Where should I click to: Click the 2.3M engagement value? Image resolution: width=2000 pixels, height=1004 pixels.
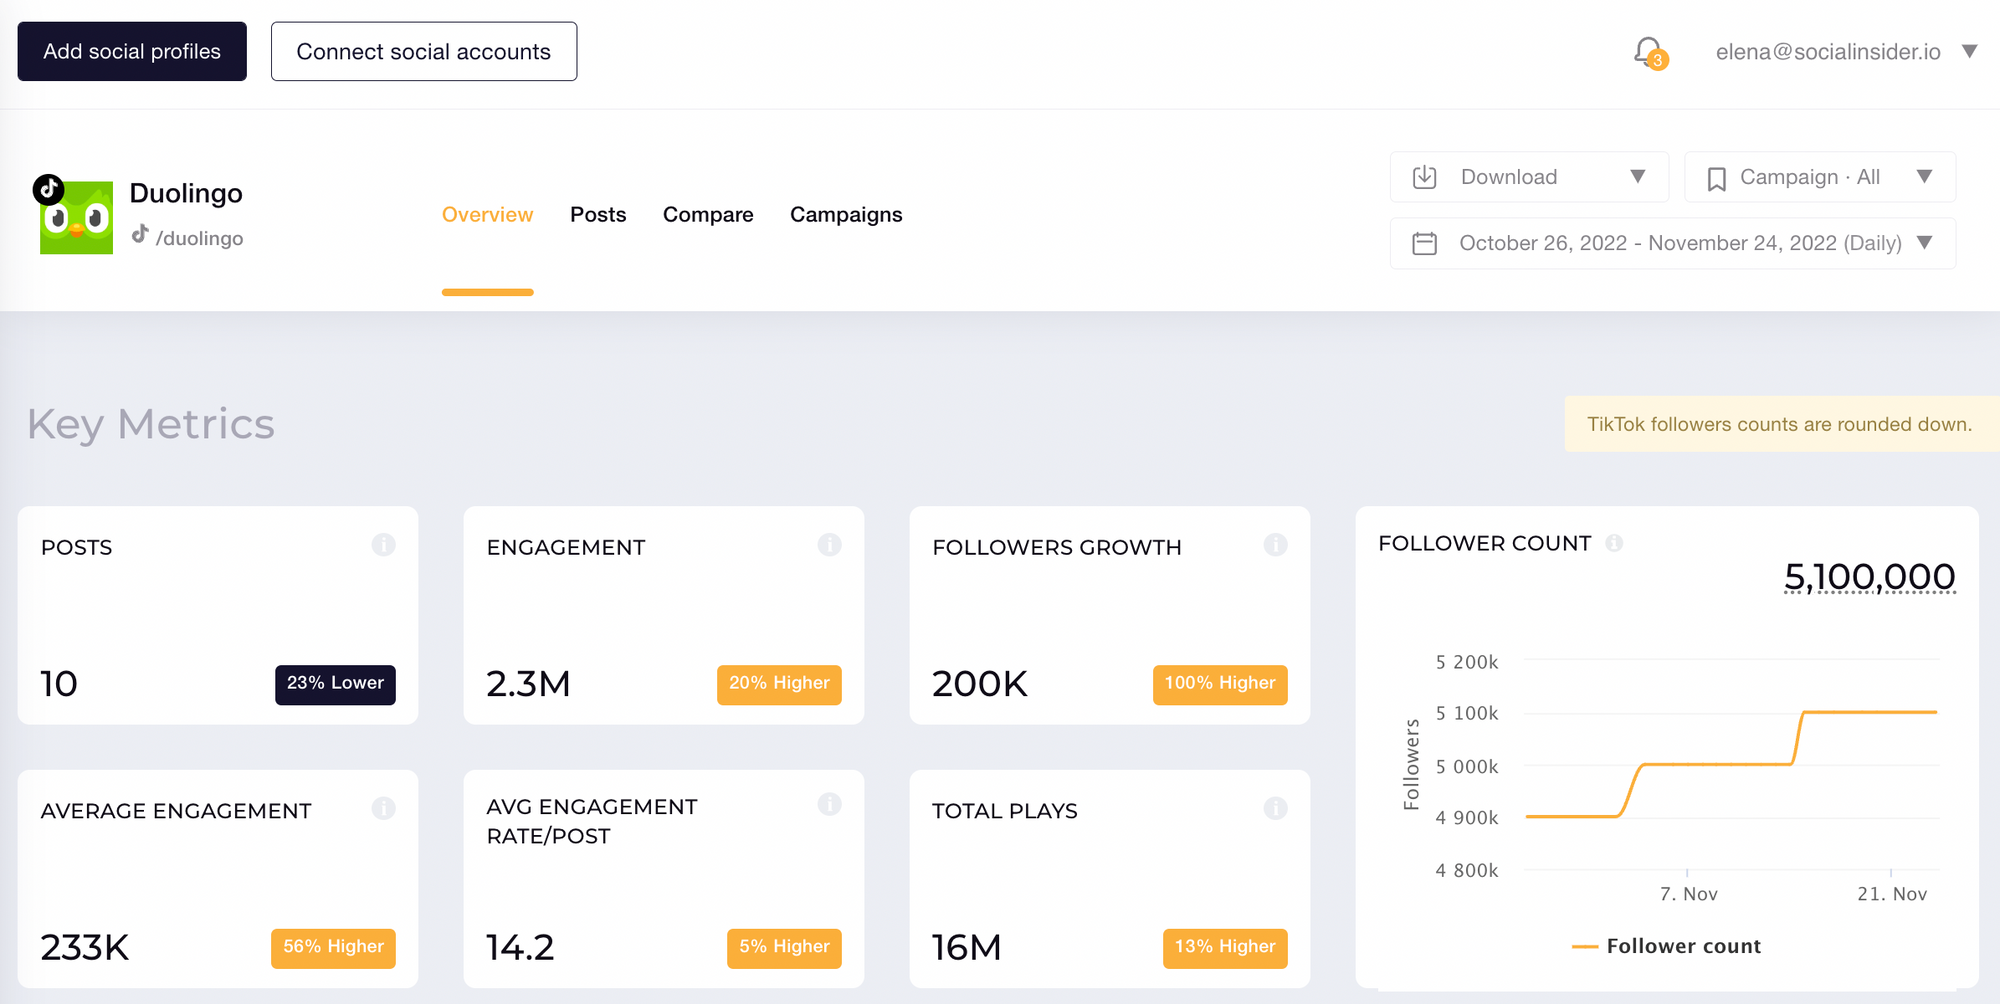(x=528, y=684)
